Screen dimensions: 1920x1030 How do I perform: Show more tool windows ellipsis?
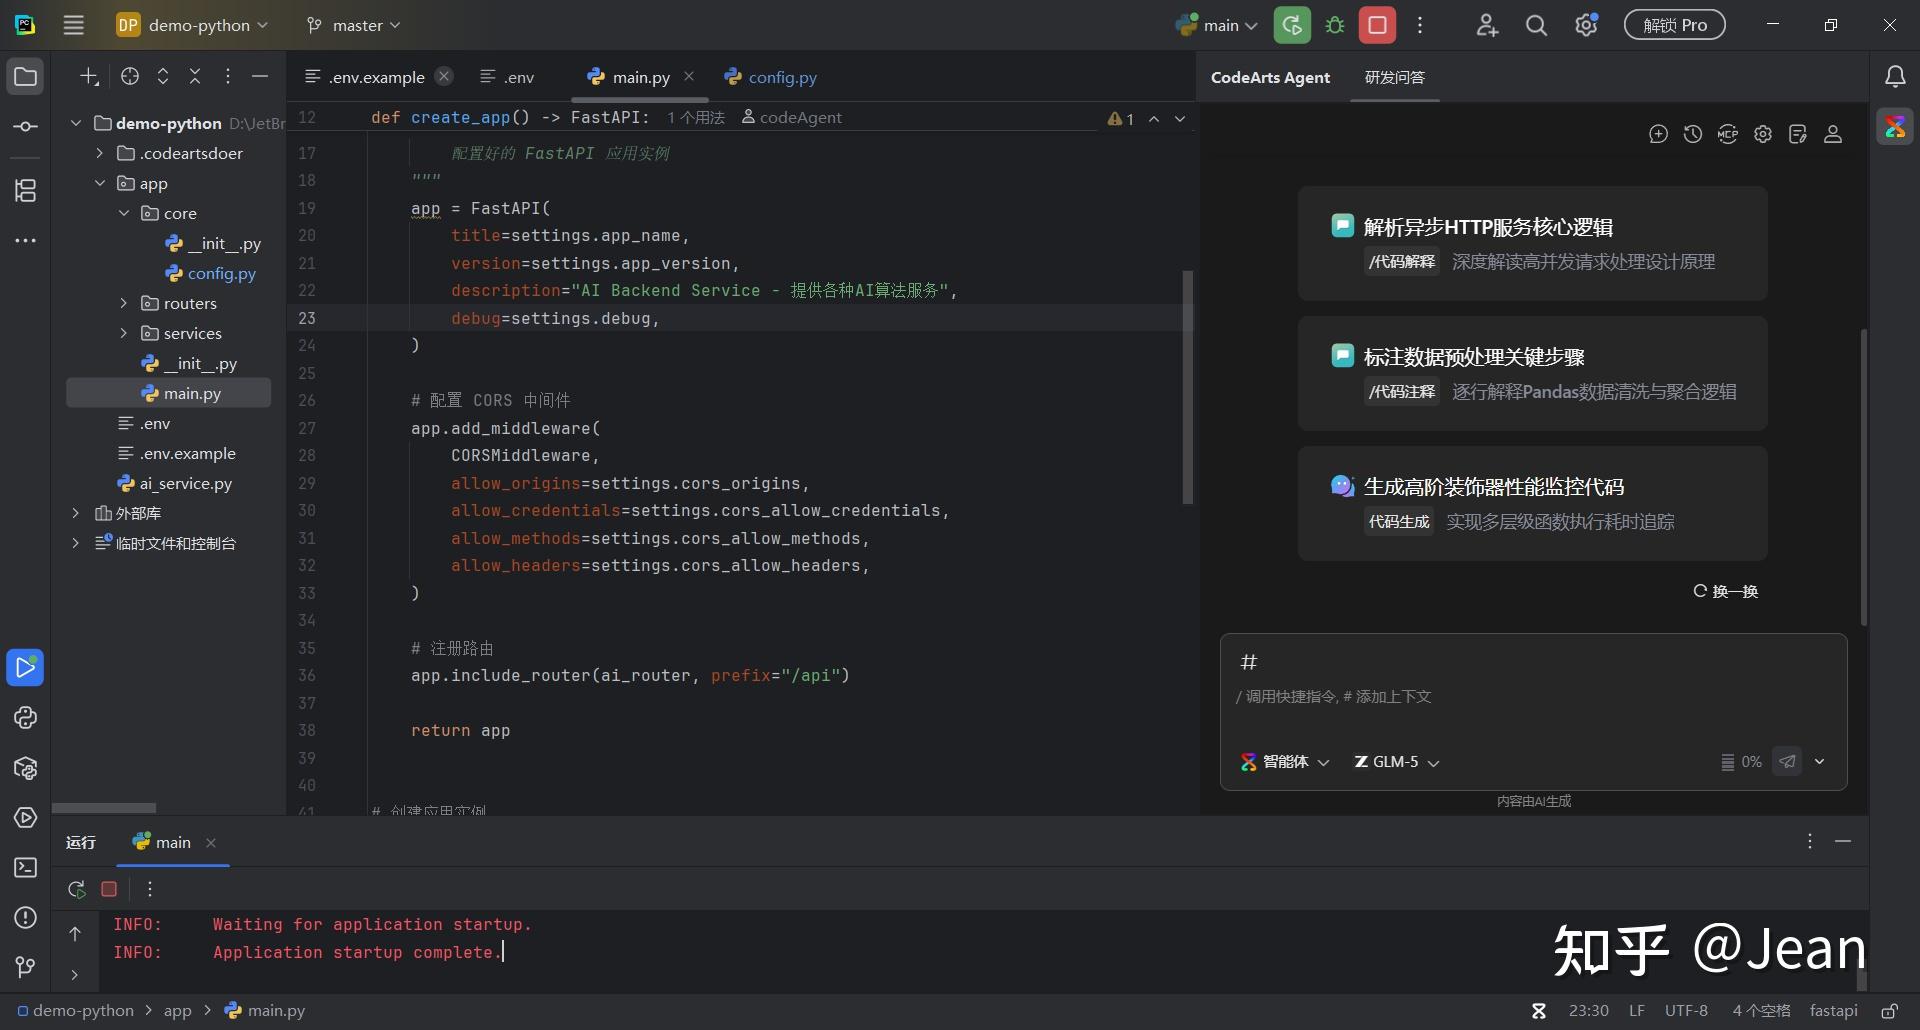25,241
